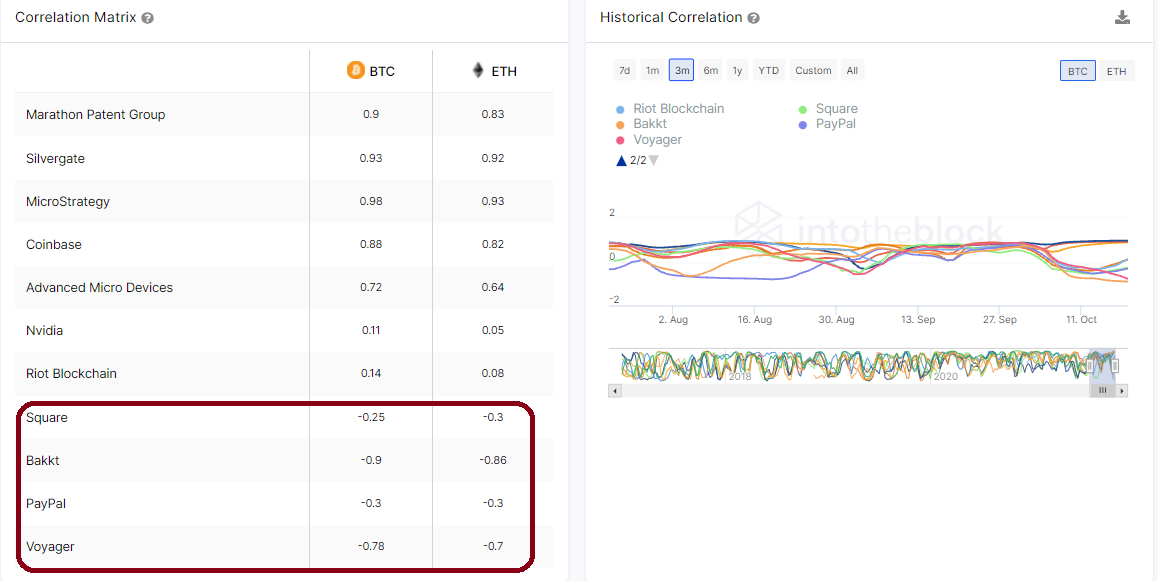The image size is (1158, 581).
Task: Click MicroStrategy BTC value 0.98
Action: tap(371, 202)
